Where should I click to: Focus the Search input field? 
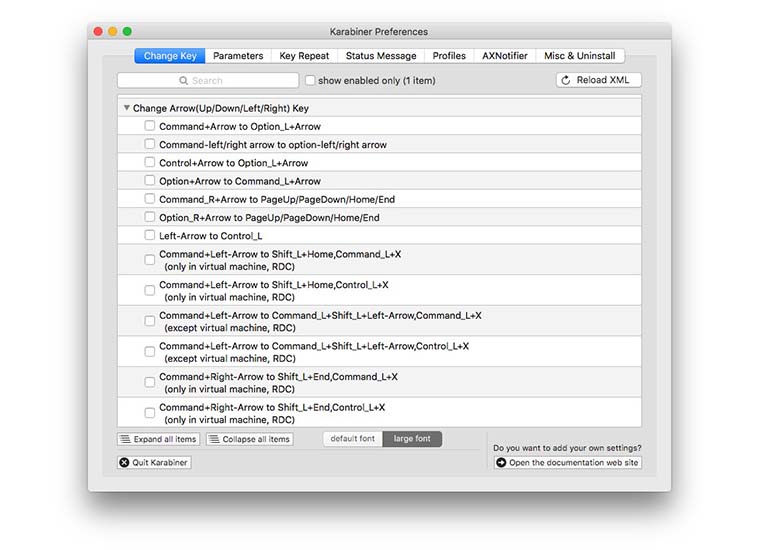(208, 80)
